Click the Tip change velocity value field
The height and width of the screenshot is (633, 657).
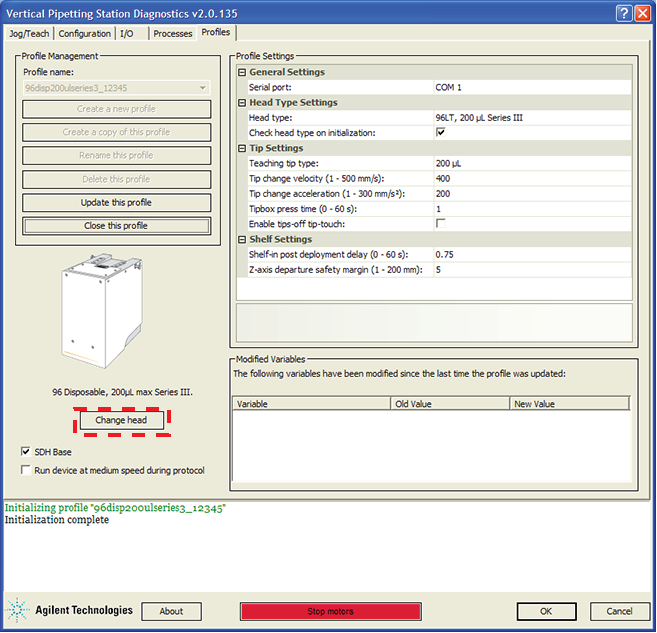point(530,178)
